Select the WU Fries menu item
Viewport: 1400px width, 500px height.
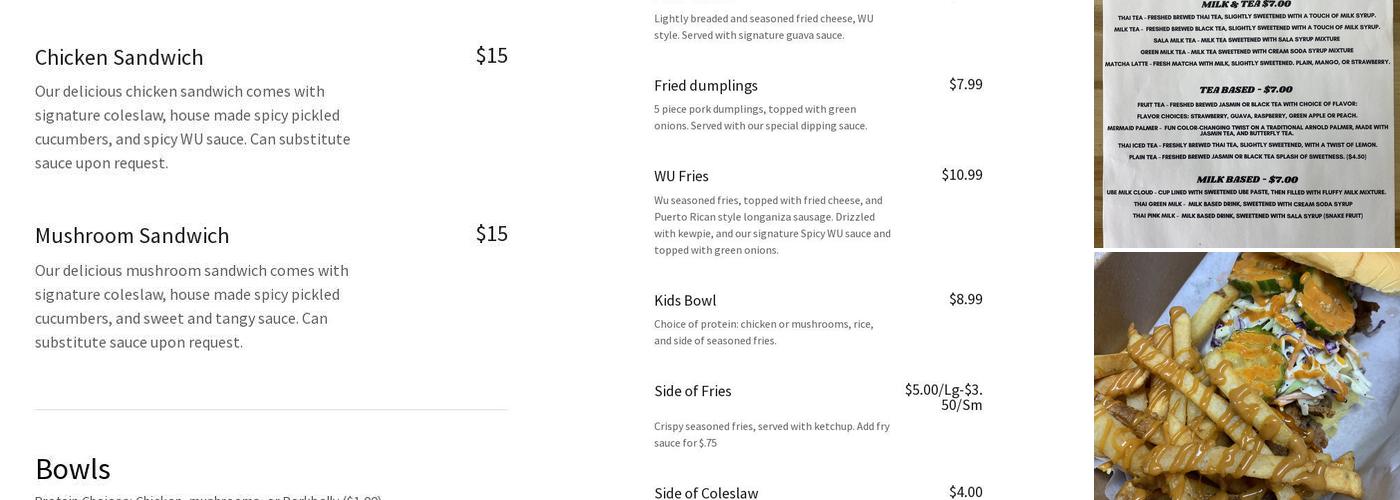pos(681,176)
